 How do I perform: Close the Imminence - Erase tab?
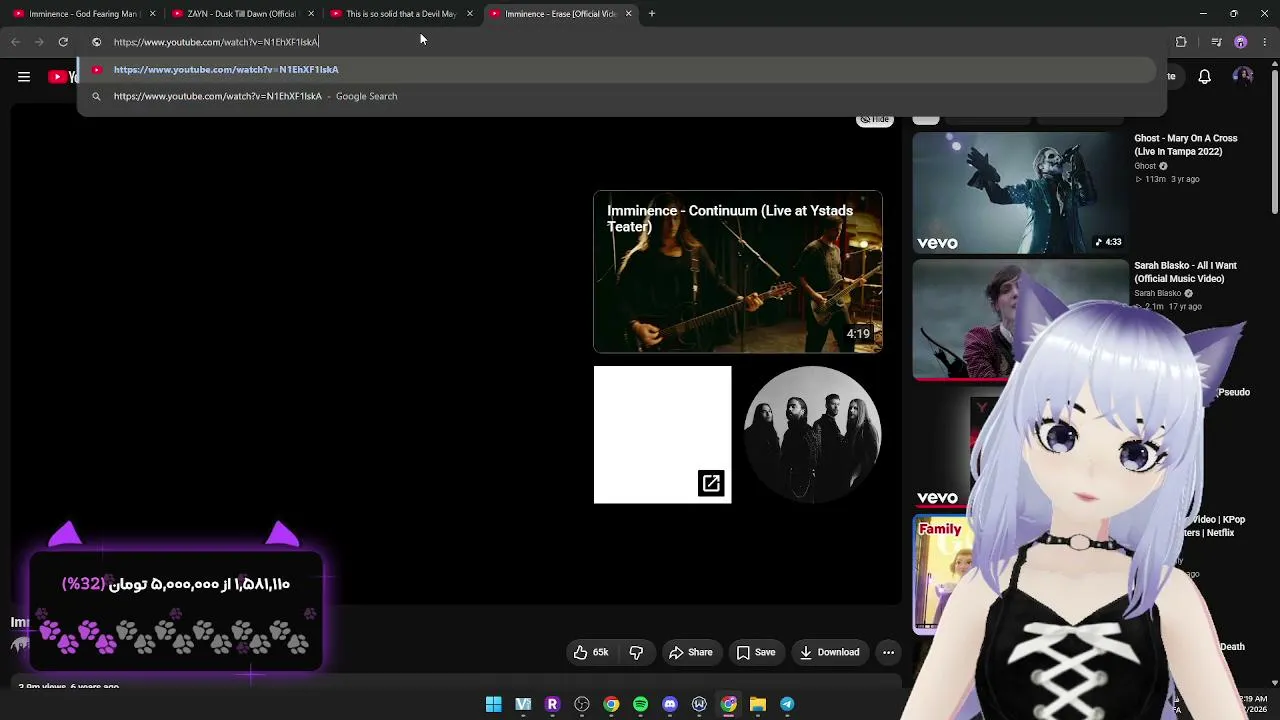point(628,14)
